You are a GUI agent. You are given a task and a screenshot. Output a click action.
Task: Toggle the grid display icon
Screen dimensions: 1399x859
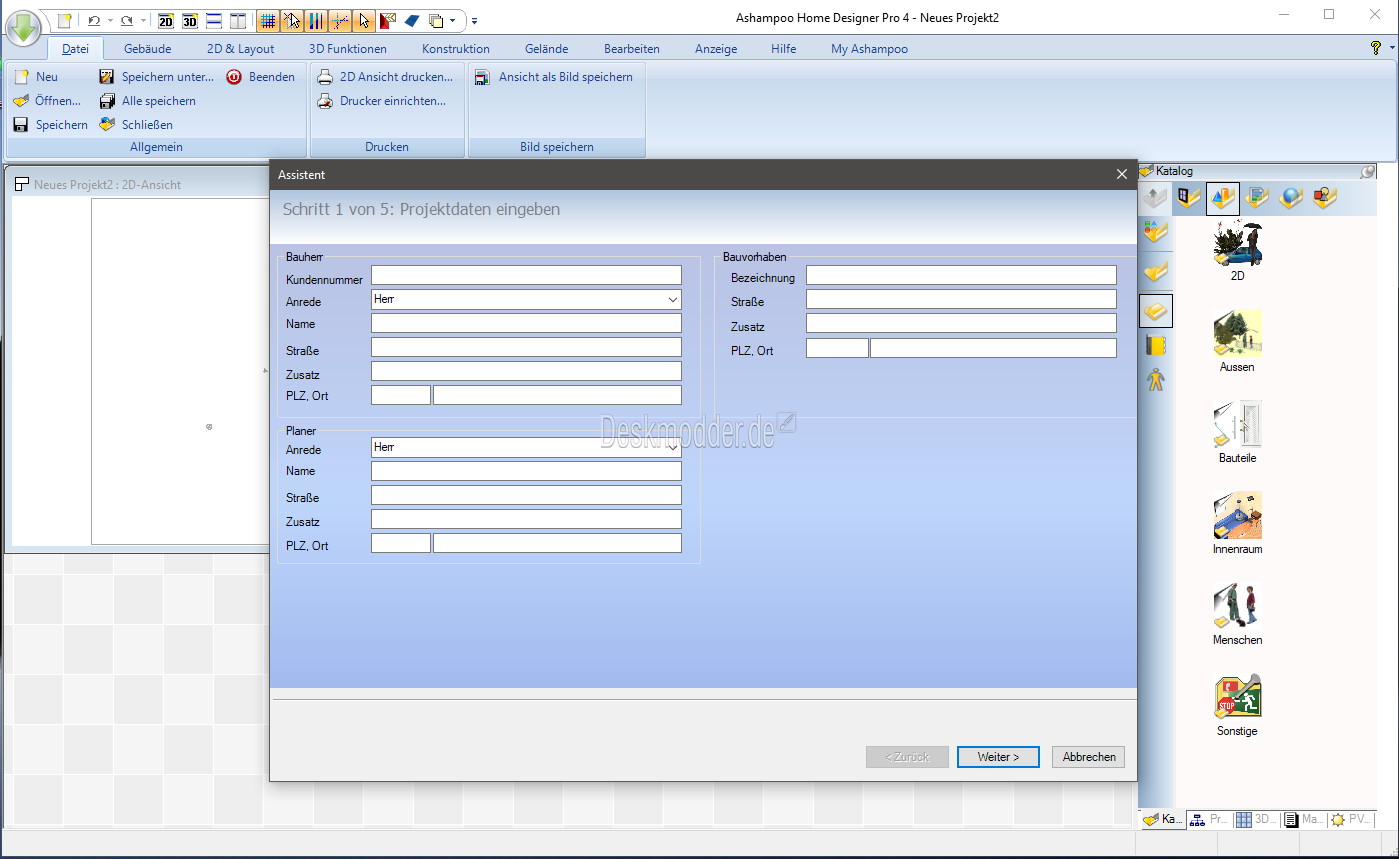click(268, 20)
